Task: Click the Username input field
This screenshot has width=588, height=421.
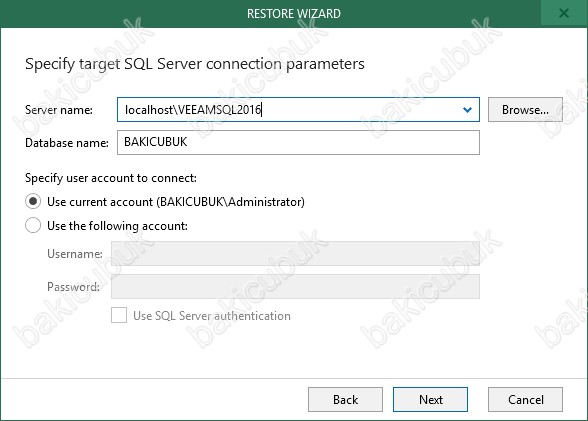Action: tap(295, 254)
